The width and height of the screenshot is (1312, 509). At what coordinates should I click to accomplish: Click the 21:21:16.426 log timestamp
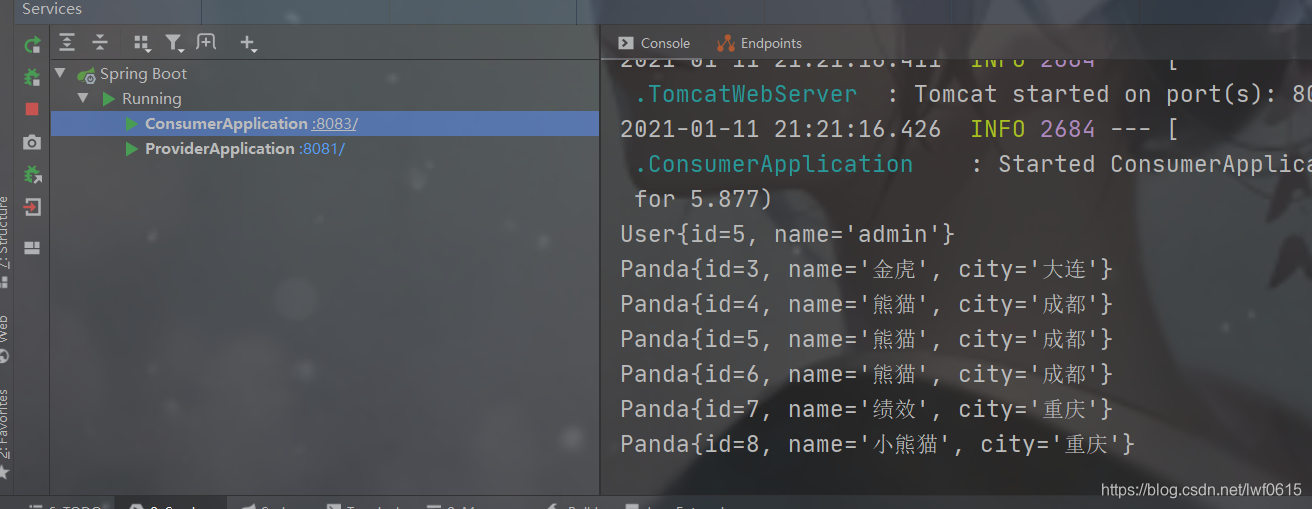pos(857,130)
